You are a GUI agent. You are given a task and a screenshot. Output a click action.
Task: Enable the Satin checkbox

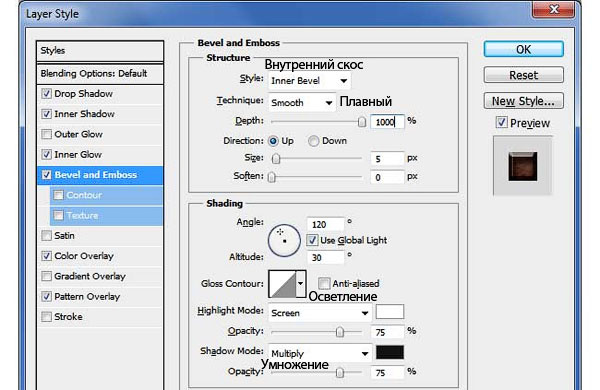click(46, 235)
